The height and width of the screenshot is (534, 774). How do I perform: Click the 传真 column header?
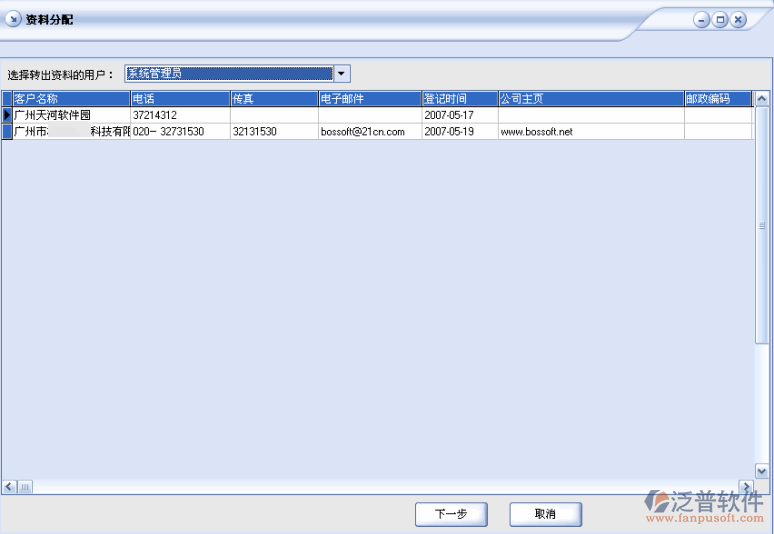274,99
